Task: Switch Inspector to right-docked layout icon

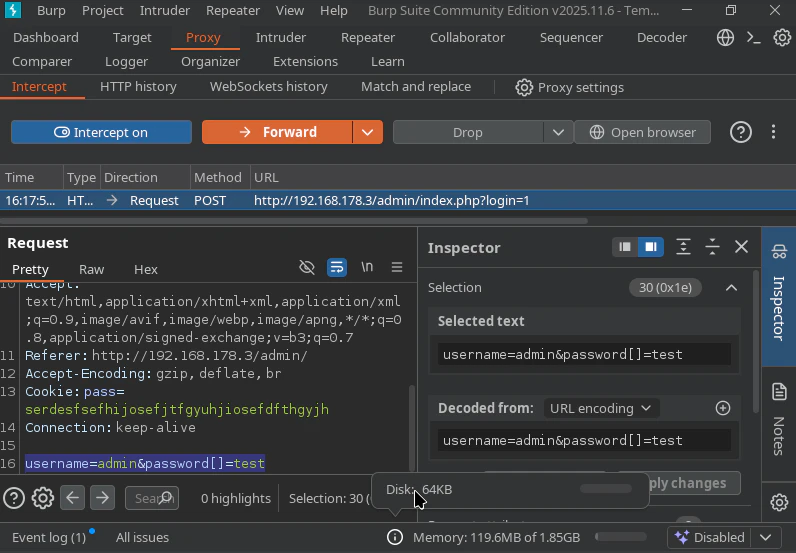Action: point(651,247)
